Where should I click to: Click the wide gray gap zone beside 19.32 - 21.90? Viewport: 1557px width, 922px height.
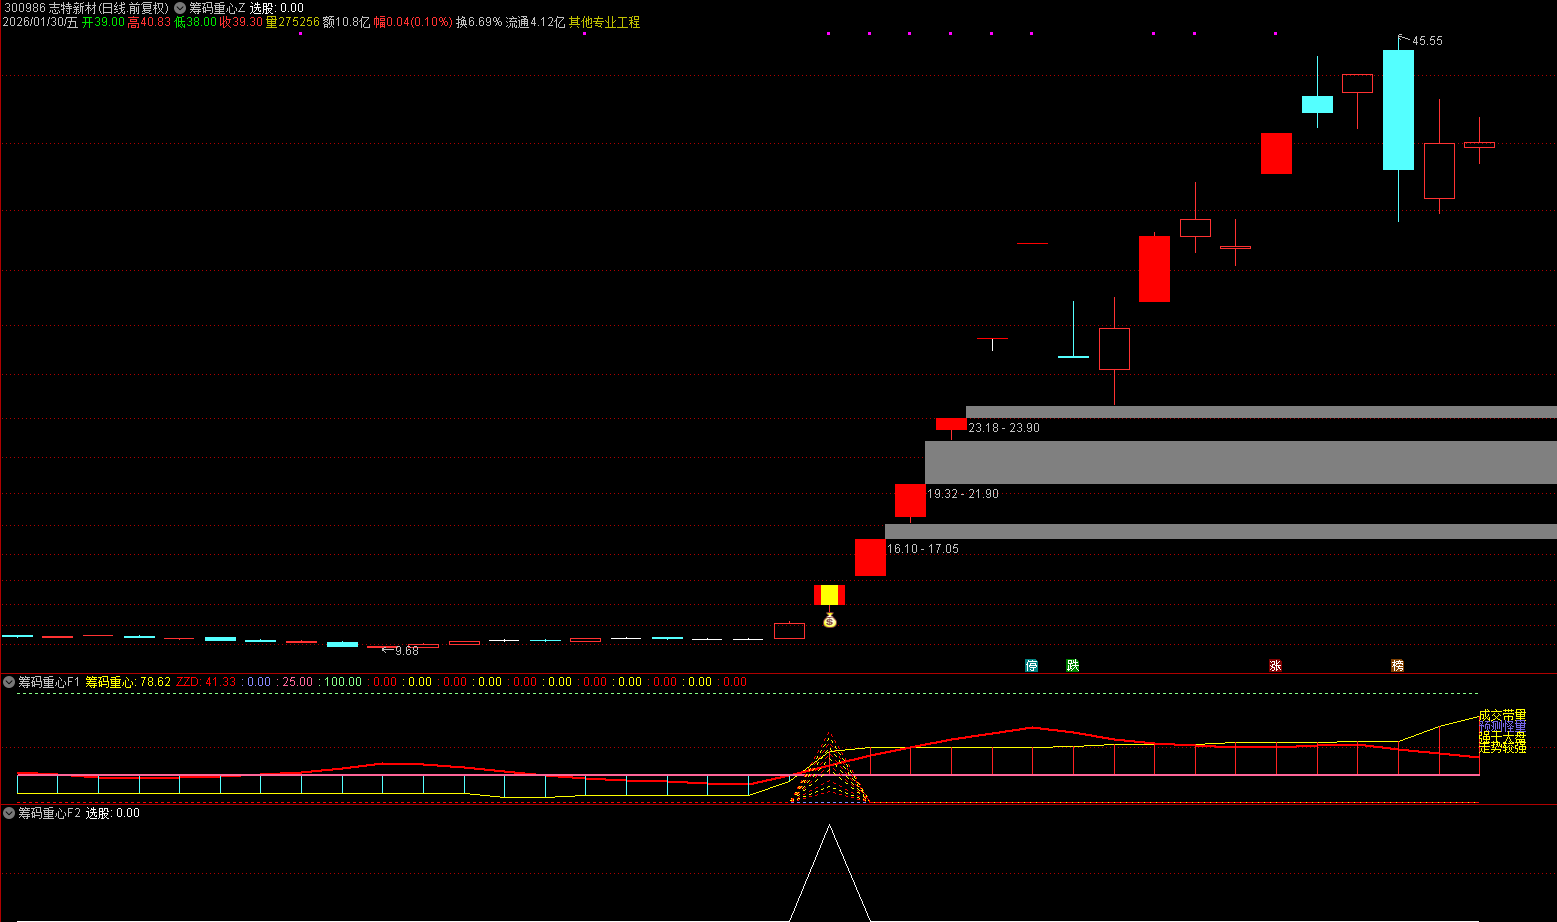1240,462
